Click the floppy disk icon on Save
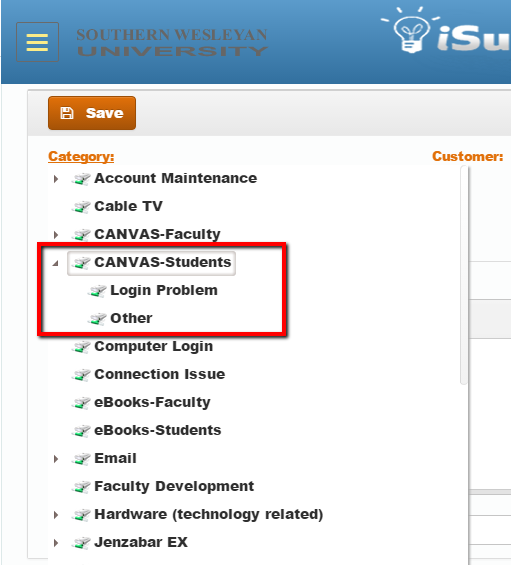 click(67, 113)
